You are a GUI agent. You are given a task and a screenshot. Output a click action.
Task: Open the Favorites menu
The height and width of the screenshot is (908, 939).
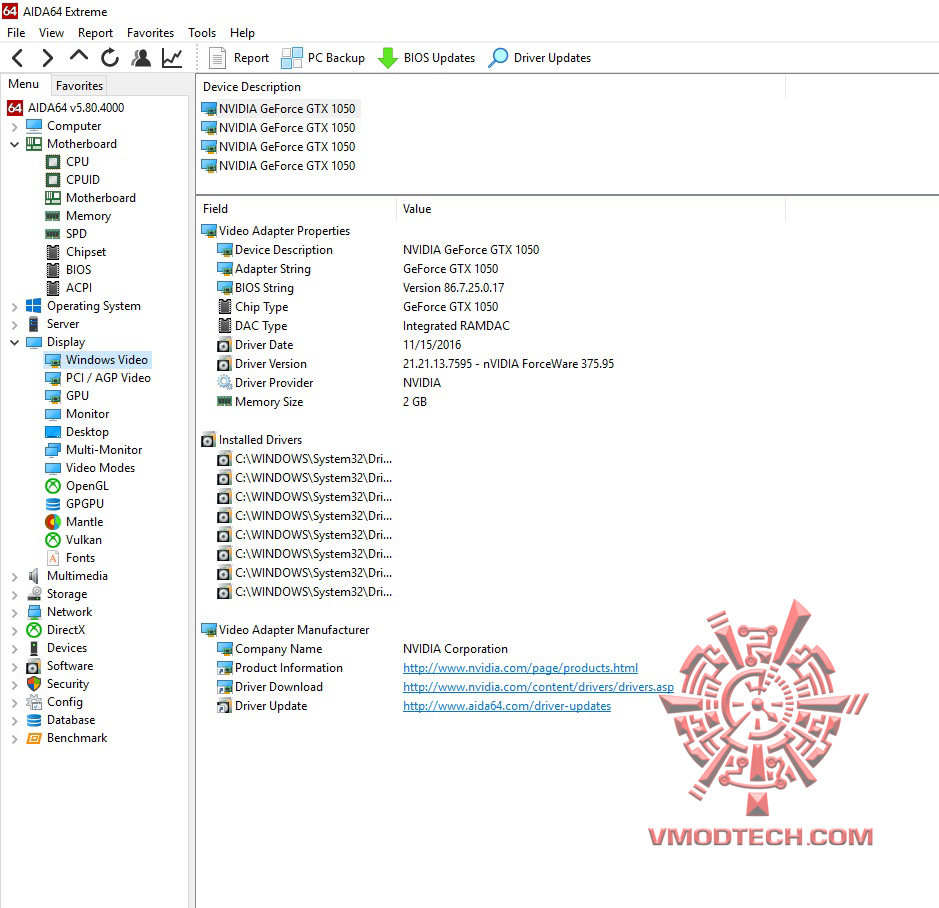(150, 33)
